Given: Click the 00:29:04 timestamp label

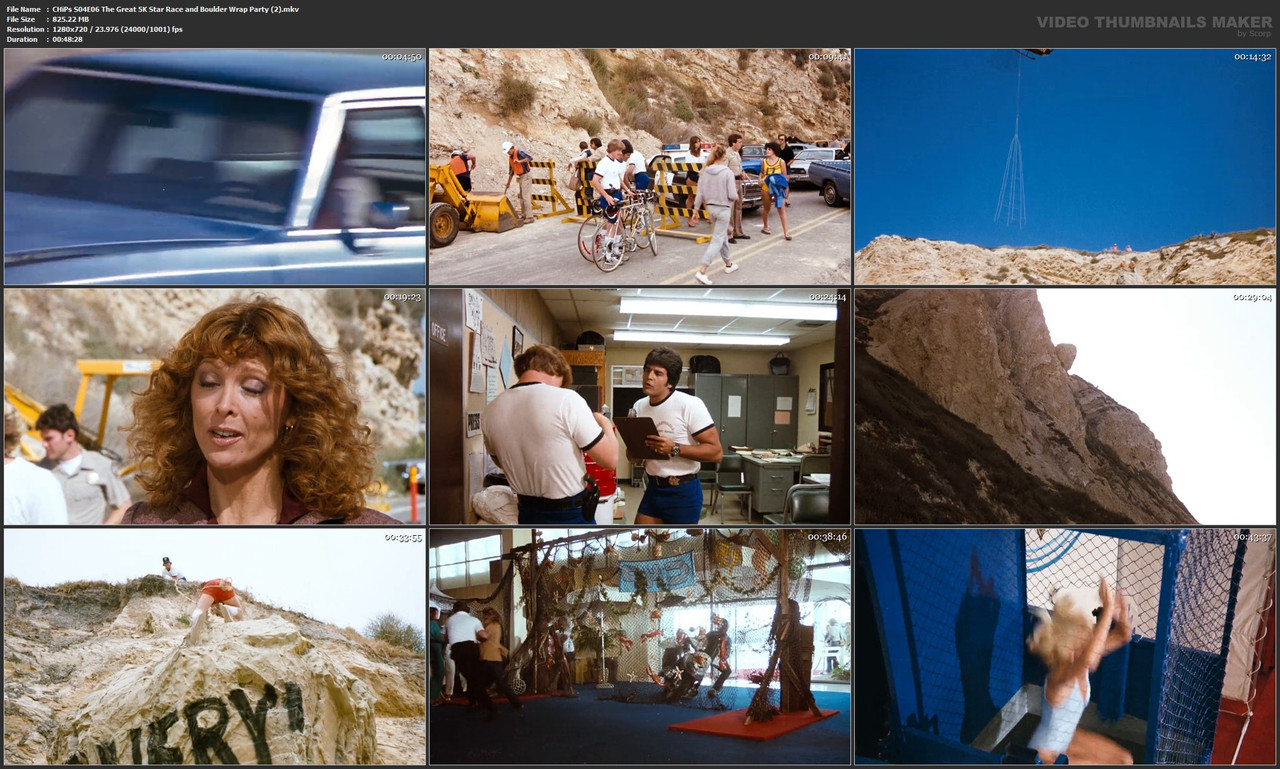Looking at the screenshot, I should 1252,297.
